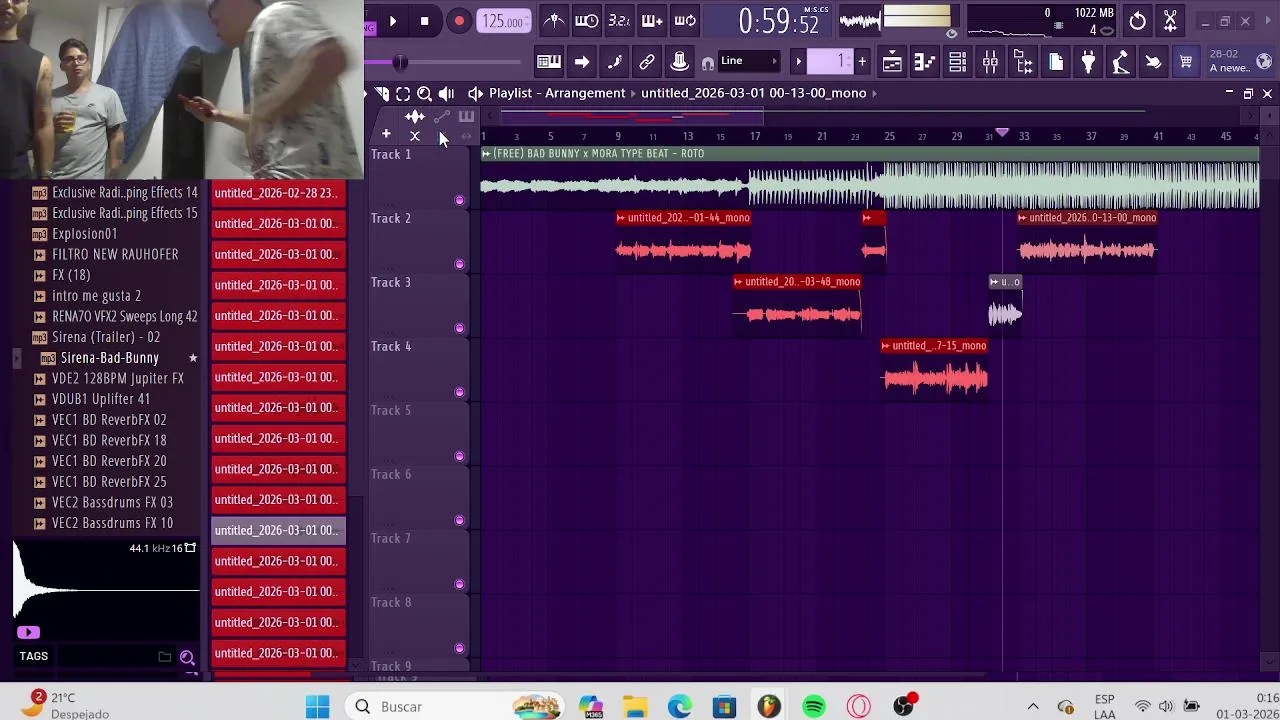Screen dimensions: 1280x720
Task: Click the desk lamp tool icon
Action: 1121,62
